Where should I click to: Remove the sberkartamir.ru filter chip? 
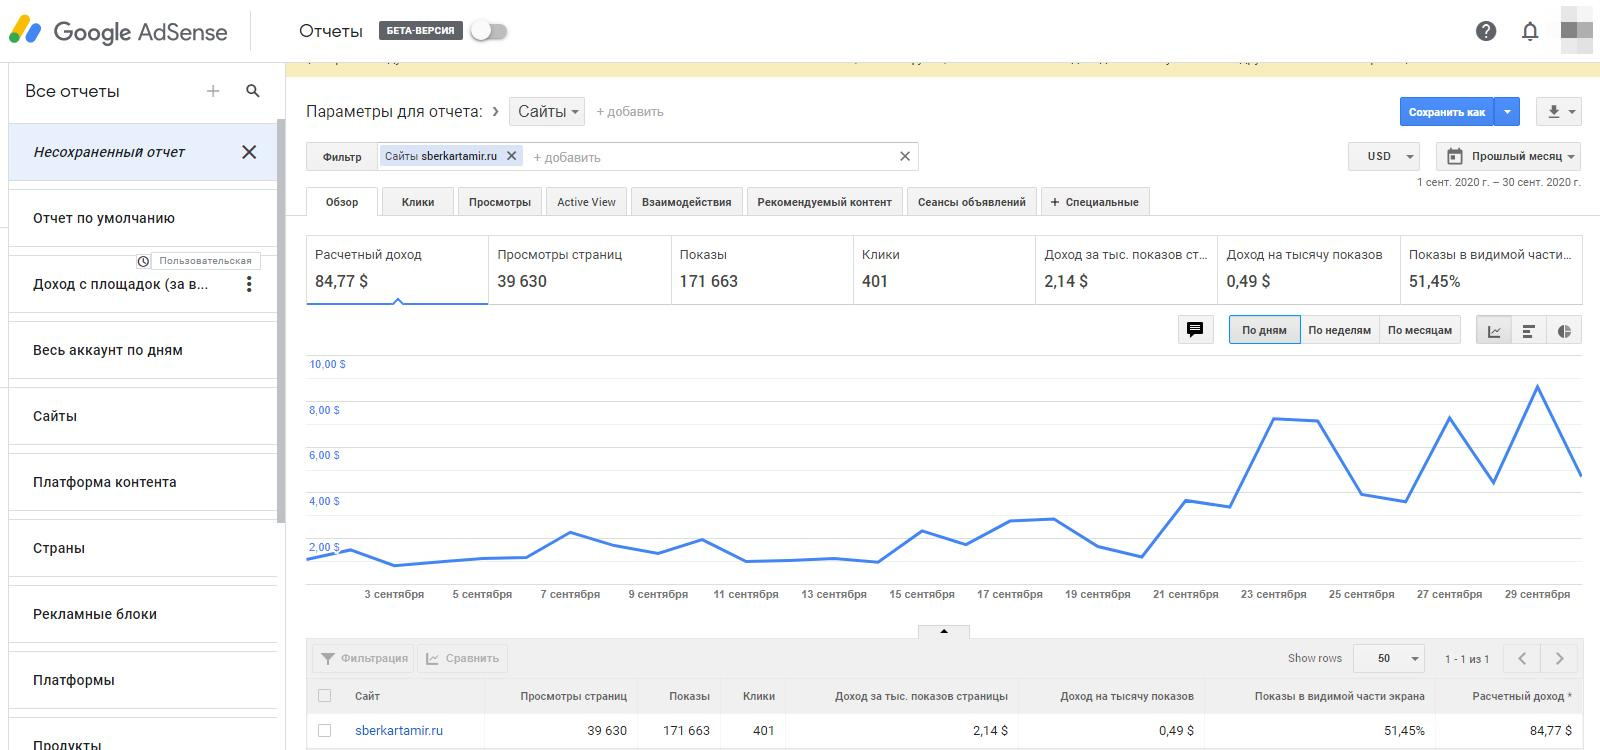click(511, 156)
